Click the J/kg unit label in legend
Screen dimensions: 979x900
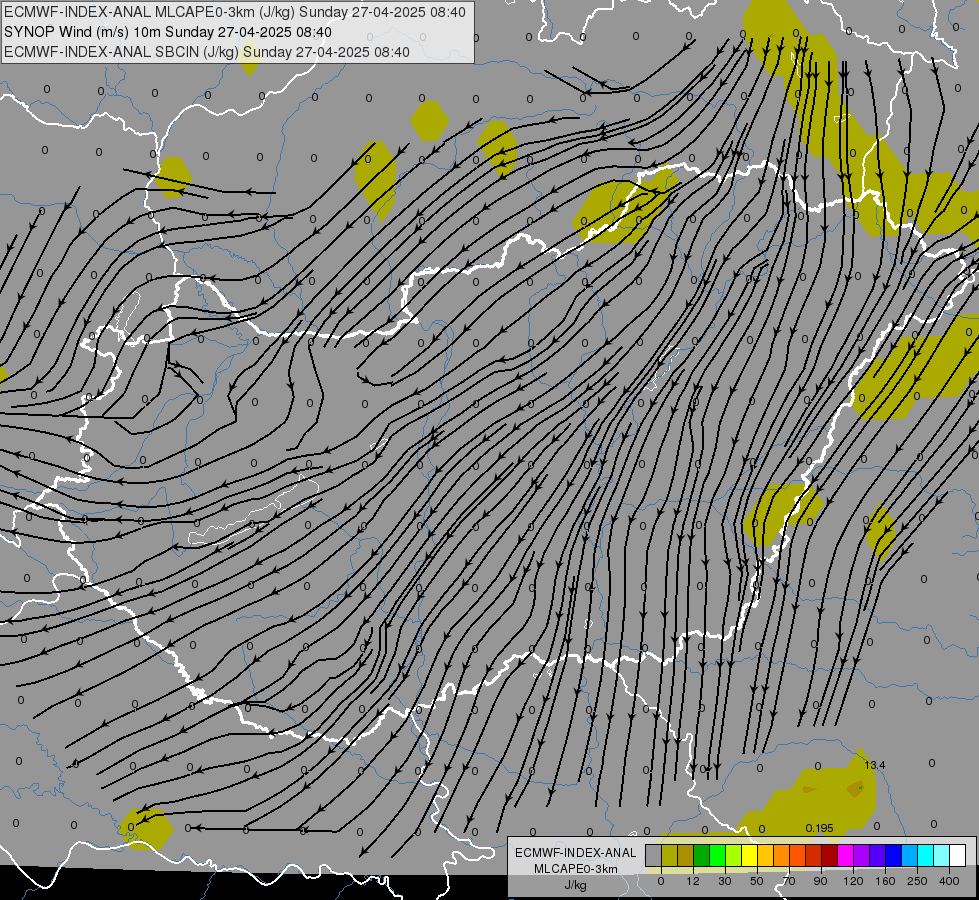(575, 885)
